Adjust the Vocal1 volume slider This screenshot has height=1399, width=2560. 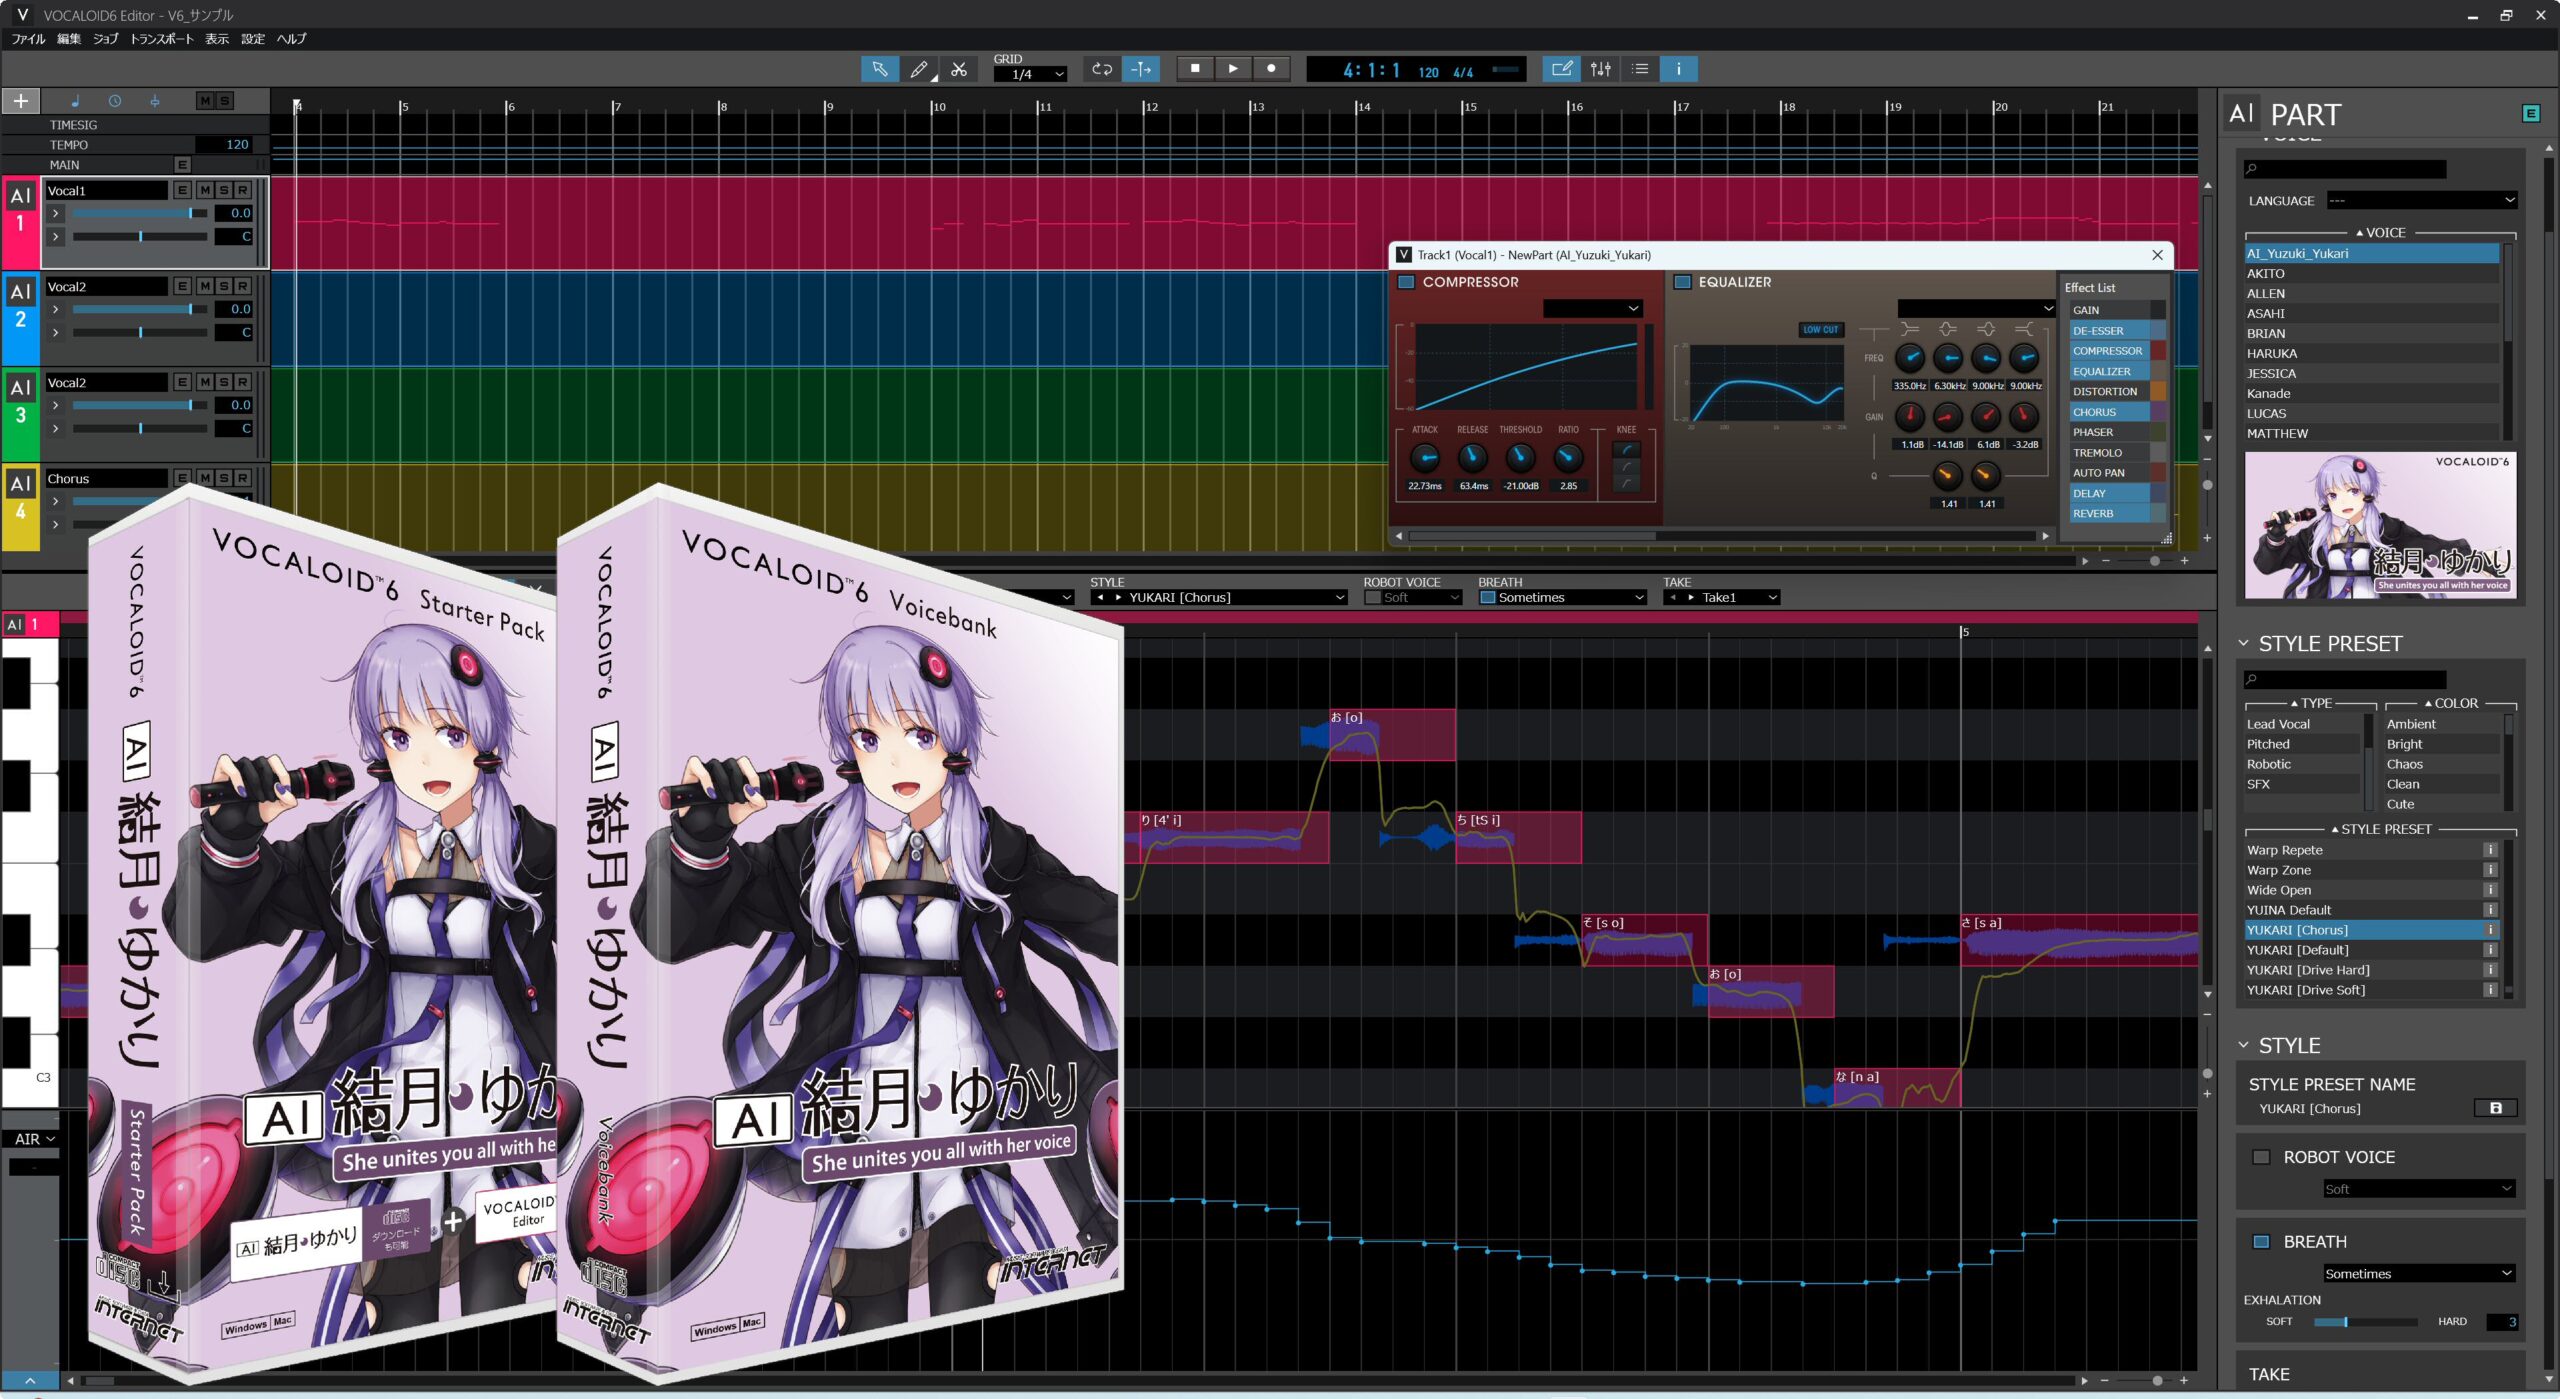pyautogui.click(x=139, y=213)
